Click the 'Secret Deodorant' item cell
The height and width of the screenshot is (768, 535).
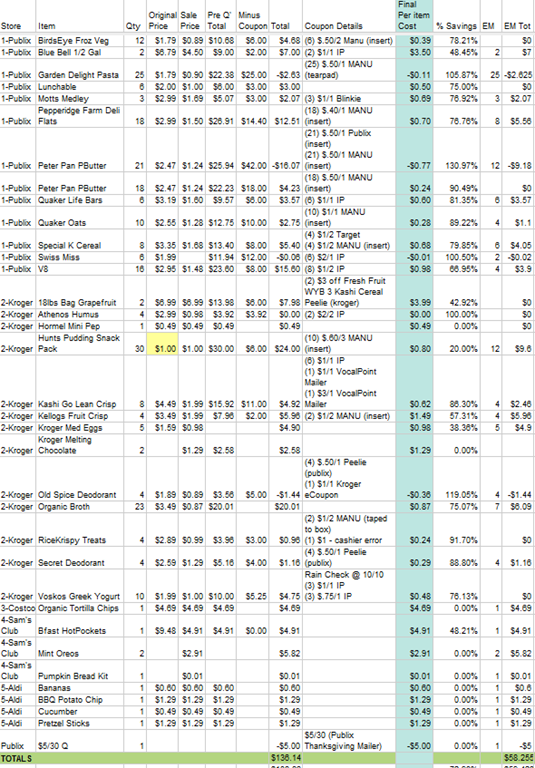pos(80,558)
